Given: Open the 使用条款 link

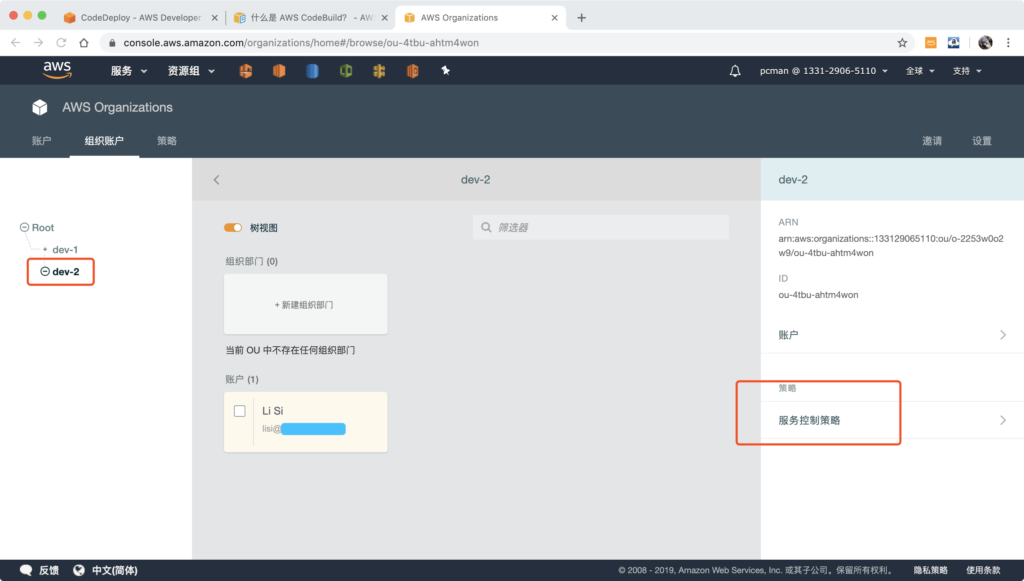Looking at the screenshot, I should (x=984, y=570).
